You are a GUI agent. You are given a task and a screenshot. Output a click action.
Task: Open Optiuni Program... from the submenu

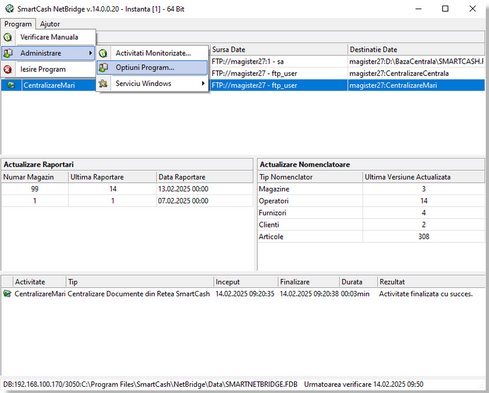point(153,67)
